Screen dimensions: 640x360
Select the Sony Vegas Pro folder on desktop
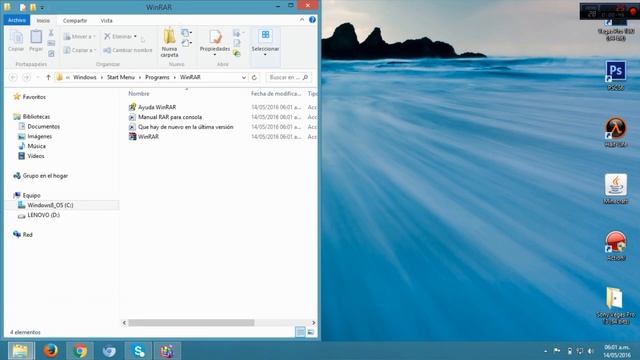coord(616,305)
